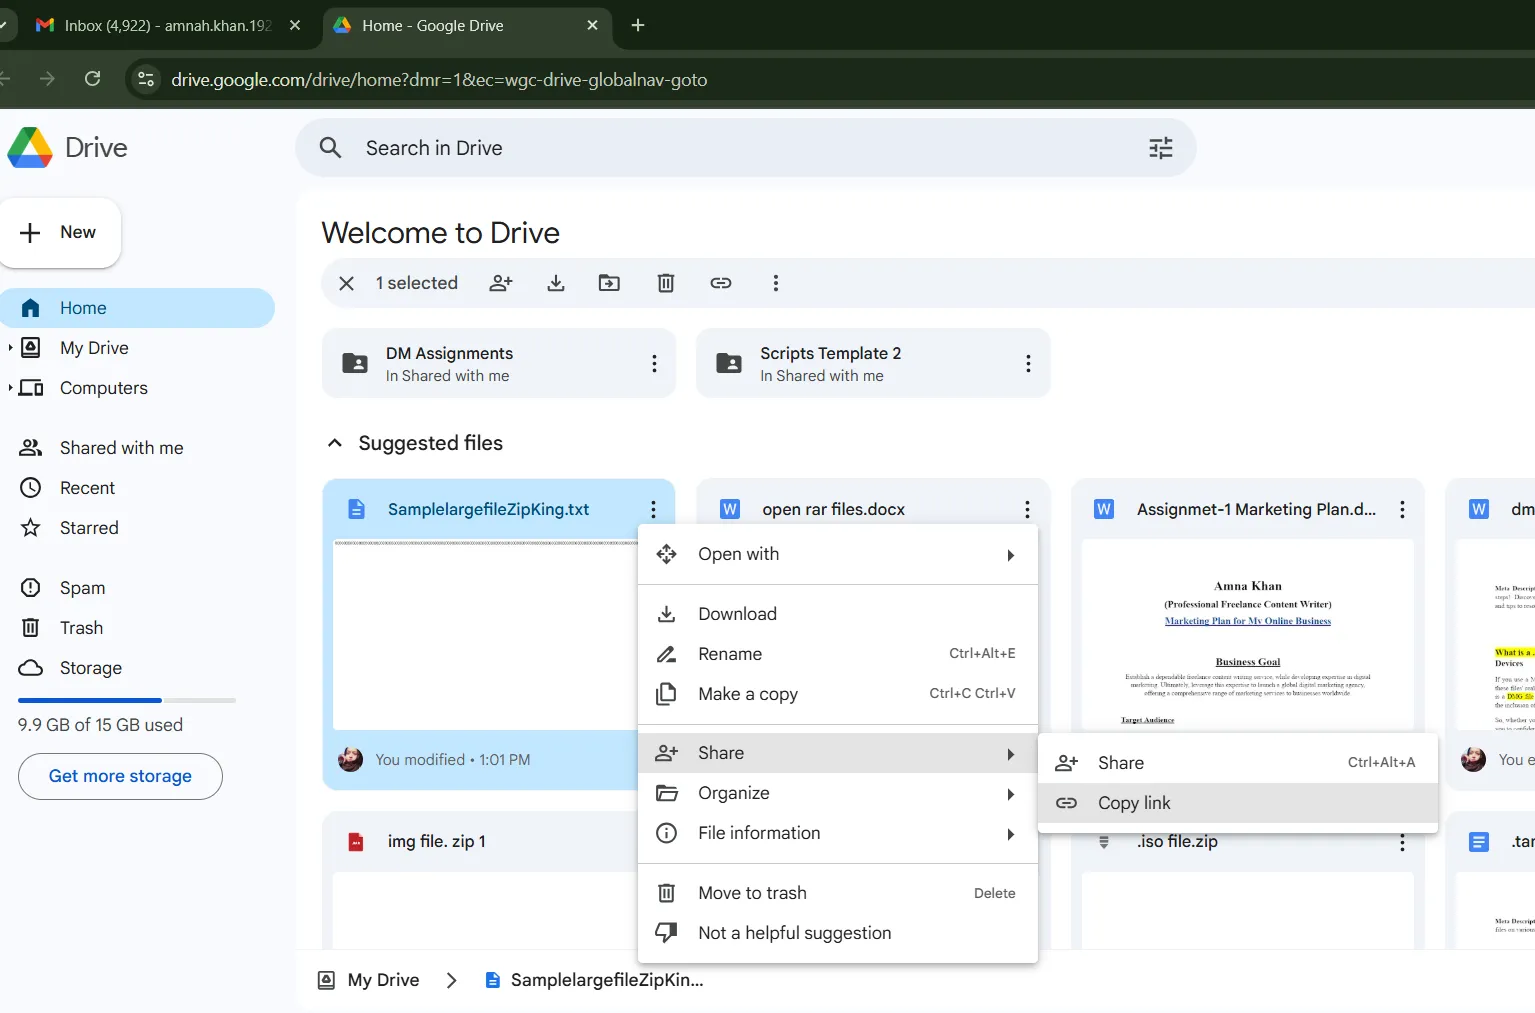Open Storage in sidebar

point(137,668)
